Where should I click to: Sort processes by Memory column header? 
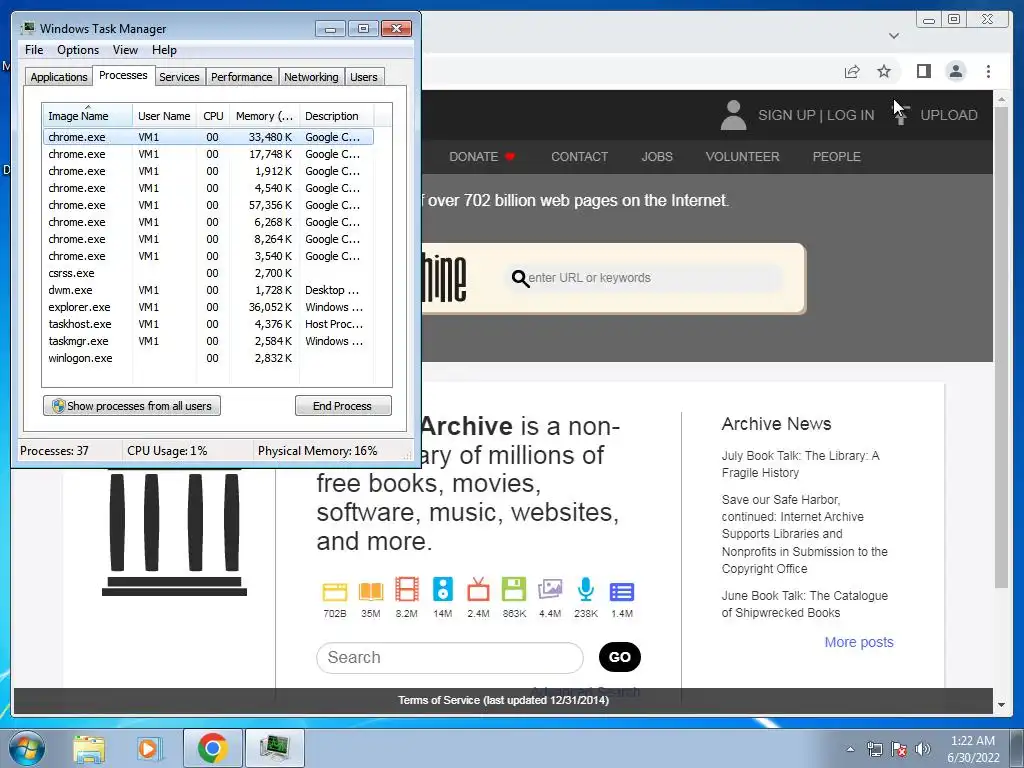(x=264, y=116)
